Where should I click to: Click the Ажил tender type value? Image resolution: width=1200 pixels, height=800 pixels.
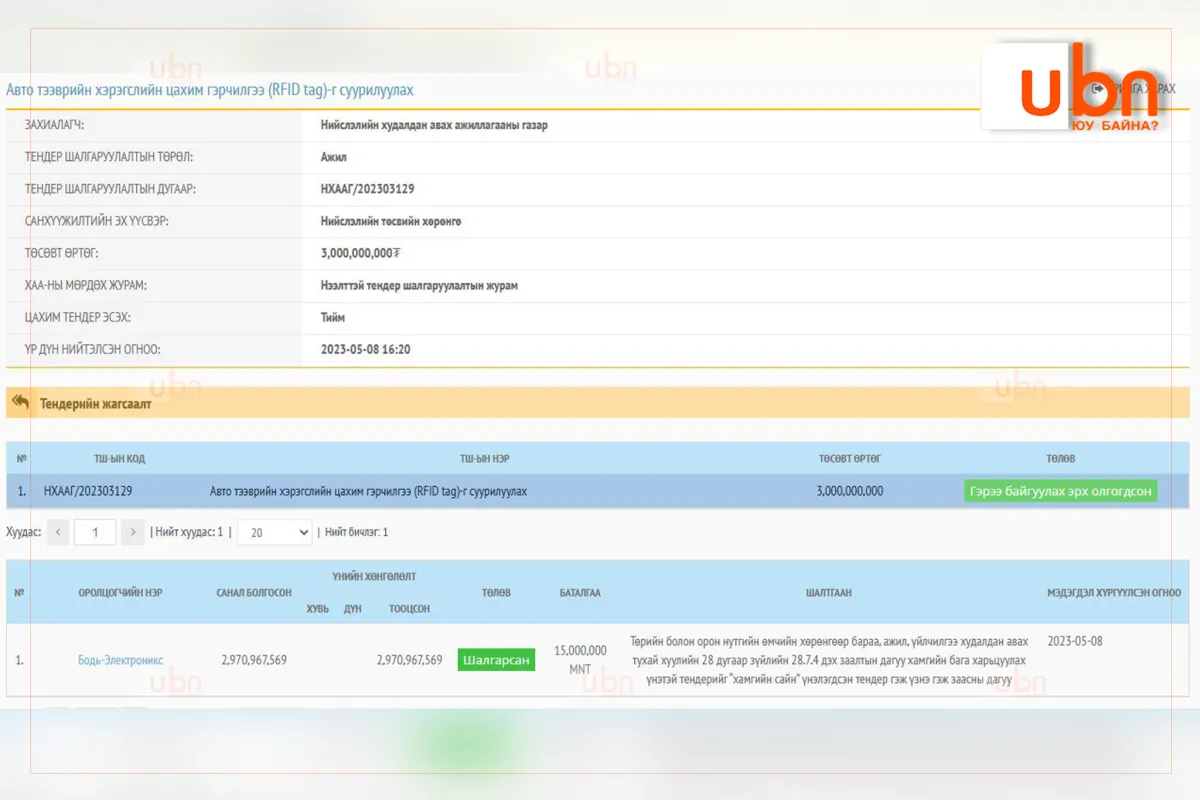[334, 157]
